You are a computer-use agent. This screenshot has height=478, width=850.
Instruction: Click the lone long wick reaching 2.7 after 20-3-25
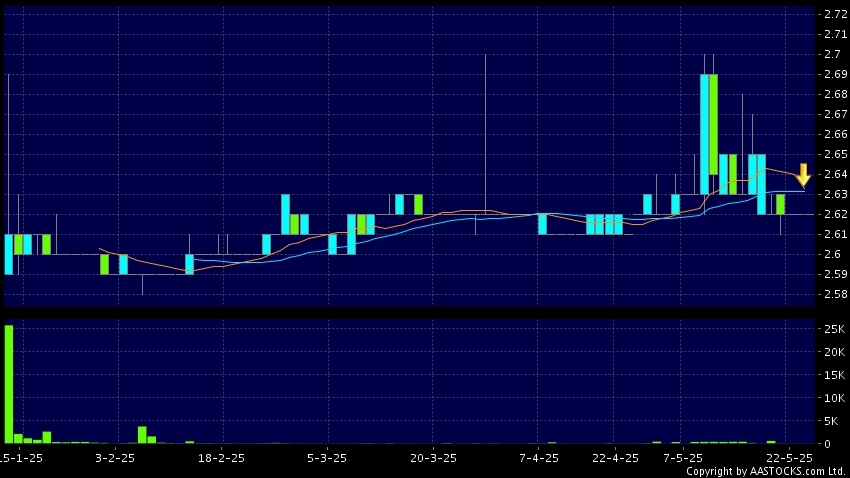(x=485, y=134)
